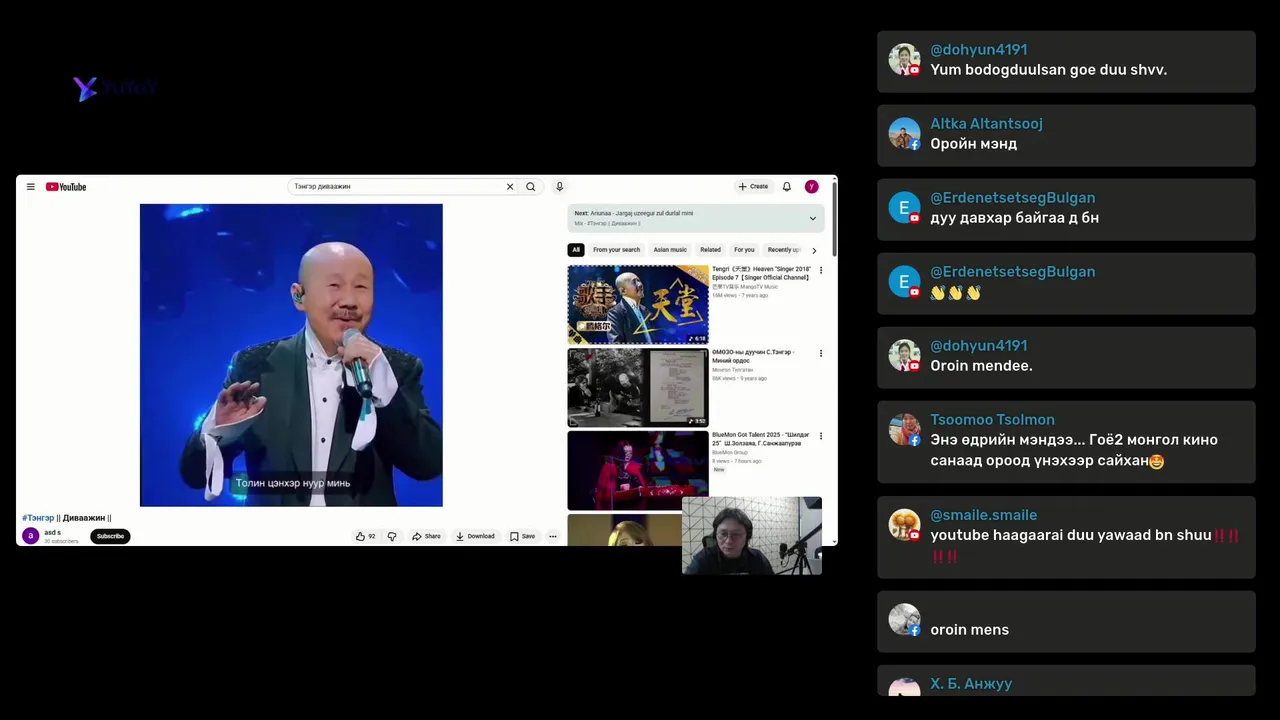The width and height of the screenshot is (1280, 720).
Task: Select the From your search chip
Action: [616, 250]
